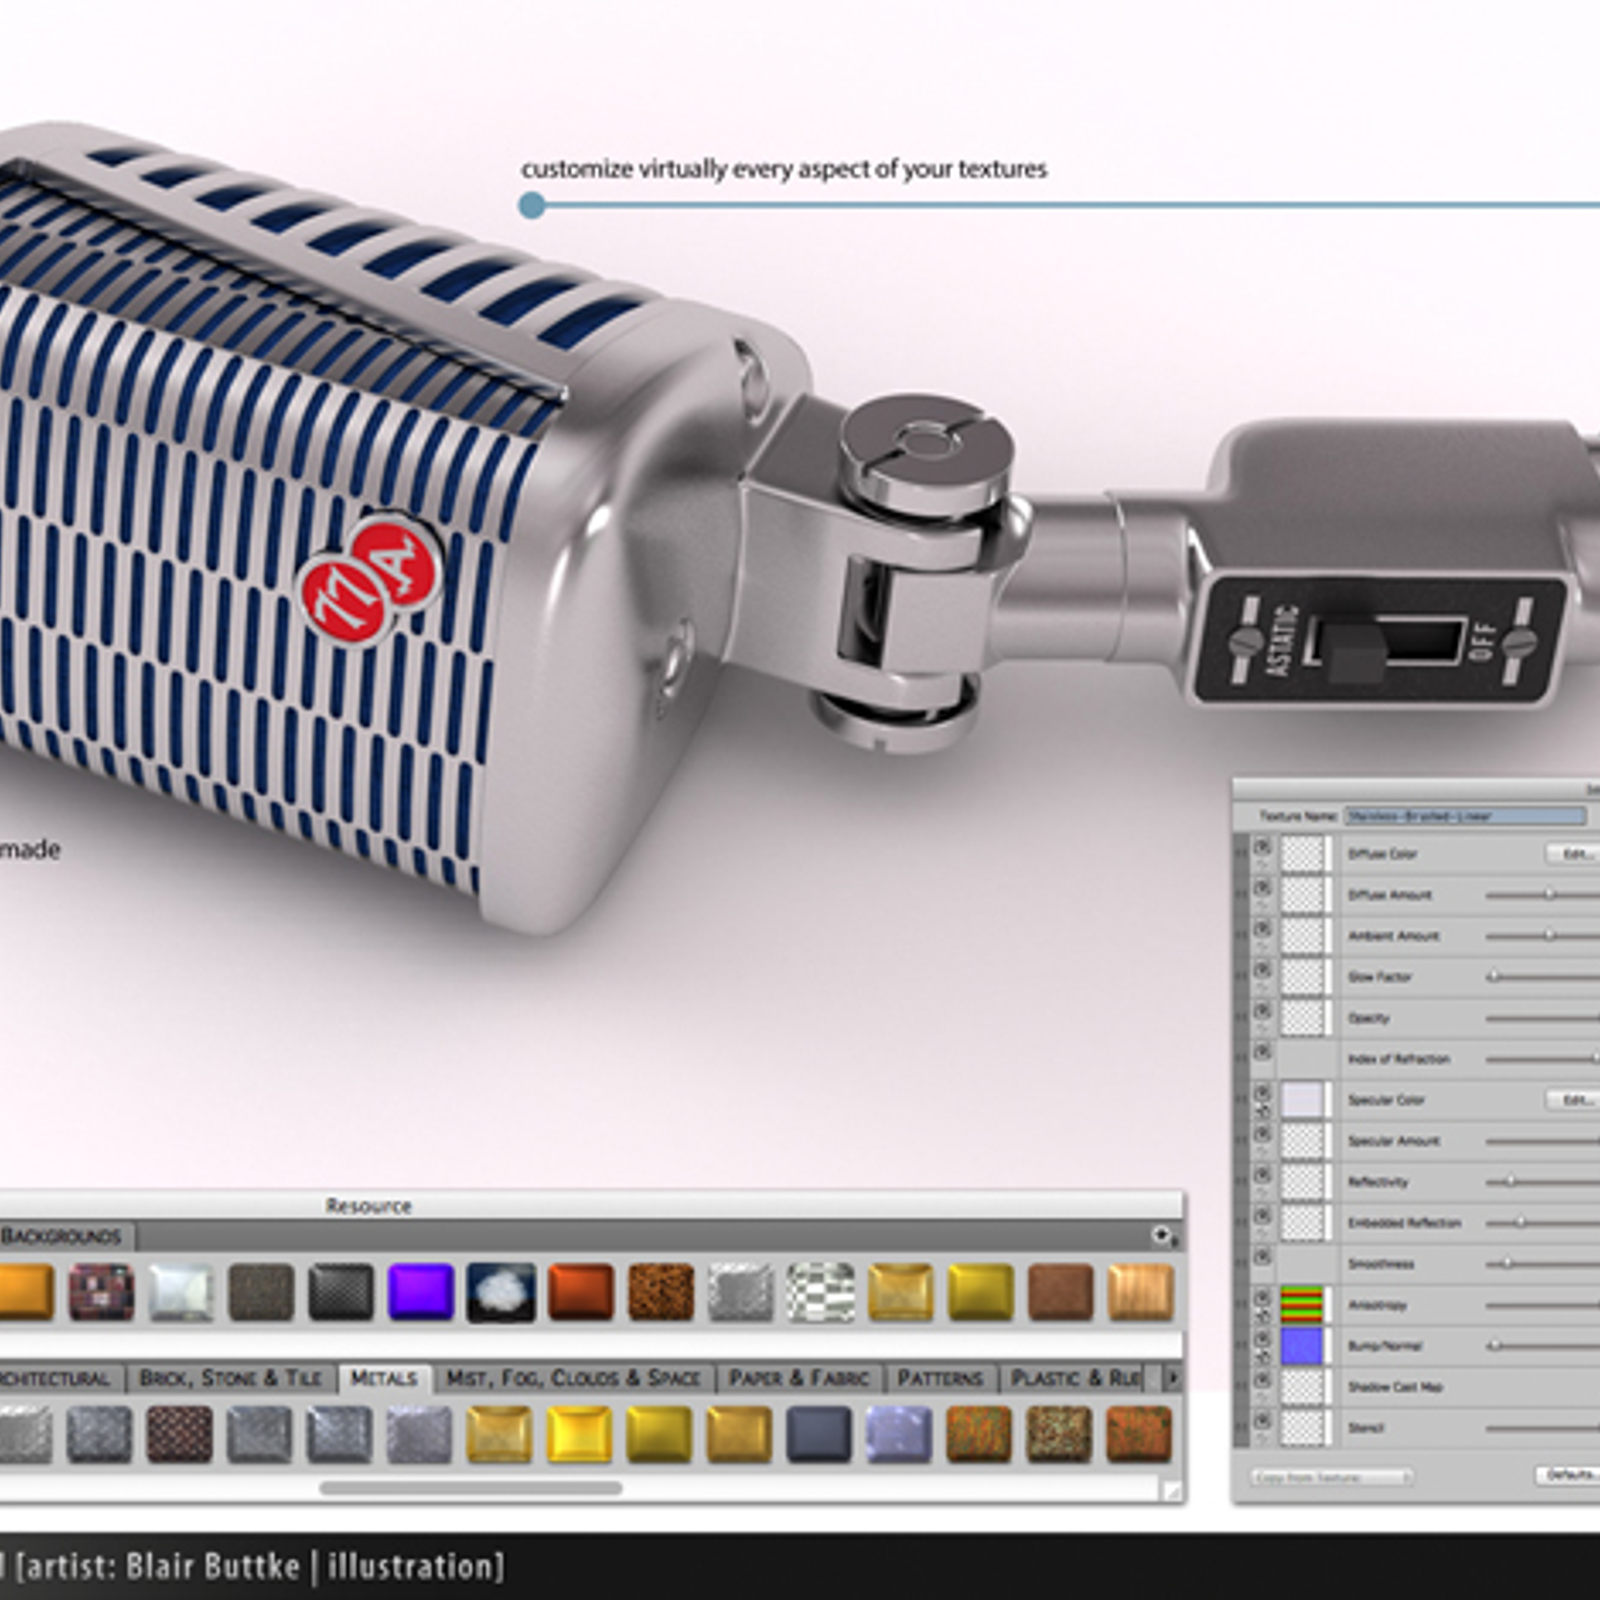The width and height of the screenshot is (1600, 1600).
Task: Open the Copy from Texture dropdown
Action: (1331, 1476)
